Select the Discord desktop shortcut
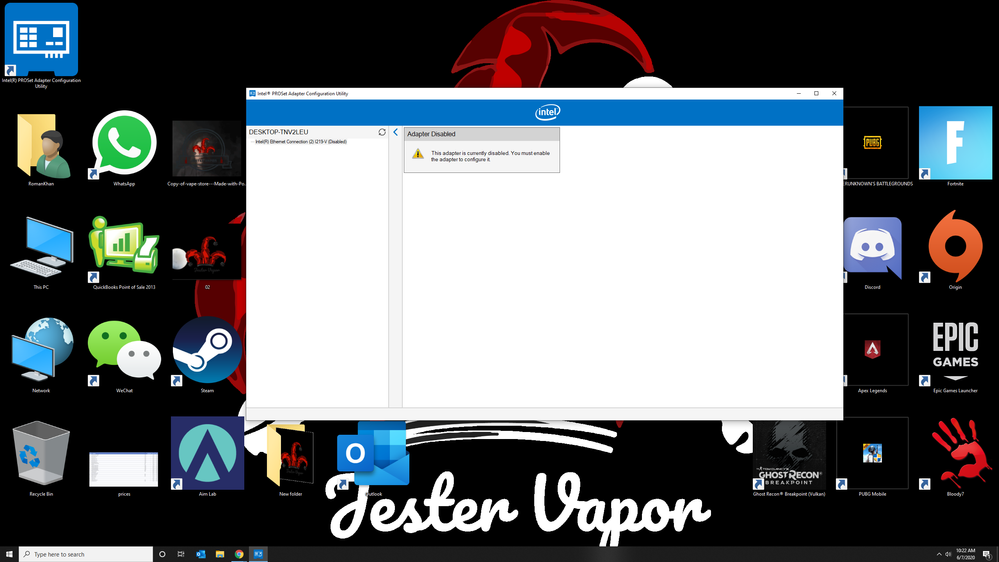 (x=872, y=252)
